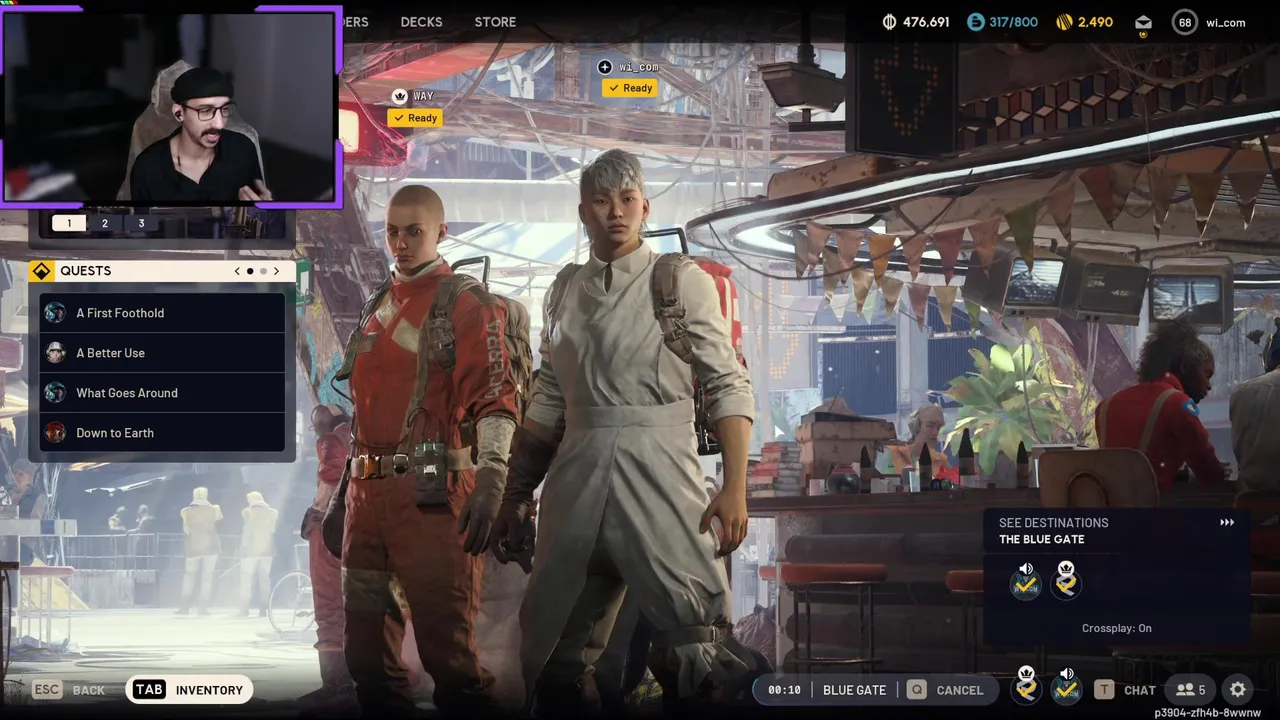Open A First Foothold quest

[x=162, y=313]
